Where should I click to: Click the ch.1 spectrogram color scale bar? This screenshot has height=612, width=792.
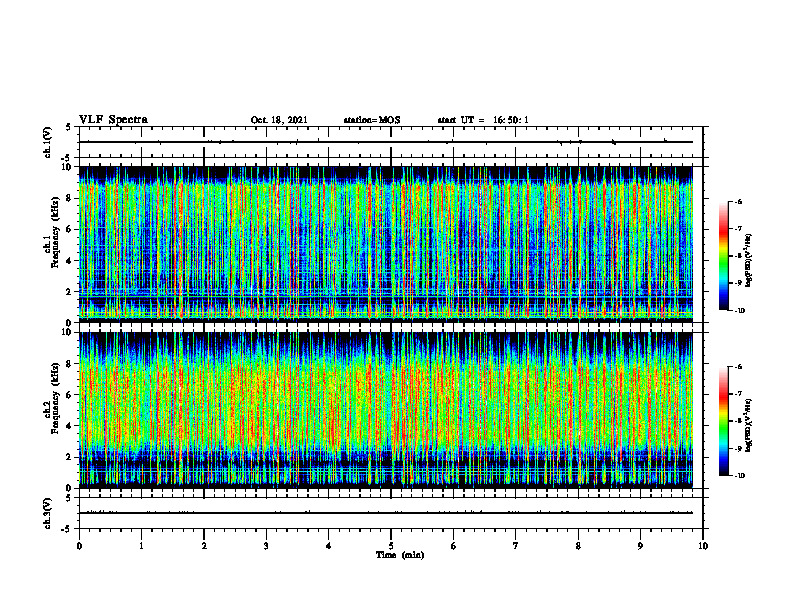click(723, 256)
